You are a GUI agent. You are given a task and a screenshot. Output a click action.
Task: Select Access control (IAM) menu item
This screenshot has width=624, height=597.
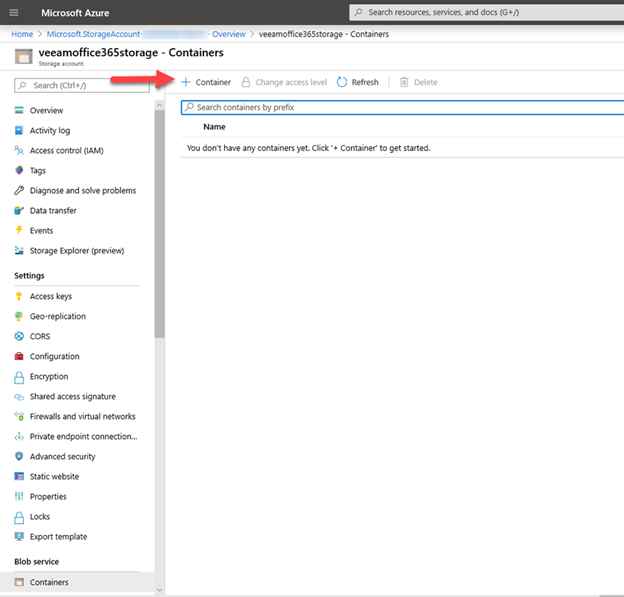click(66, 150)
